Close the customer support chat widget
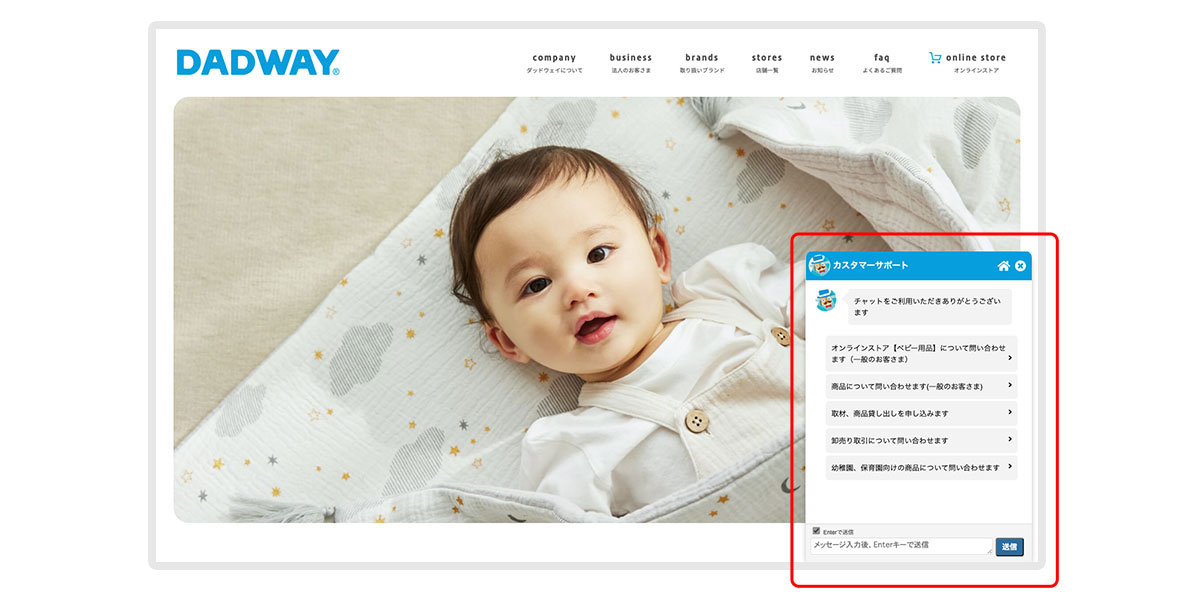This screenshot has height=600, width=1200. coord(1020,266)
